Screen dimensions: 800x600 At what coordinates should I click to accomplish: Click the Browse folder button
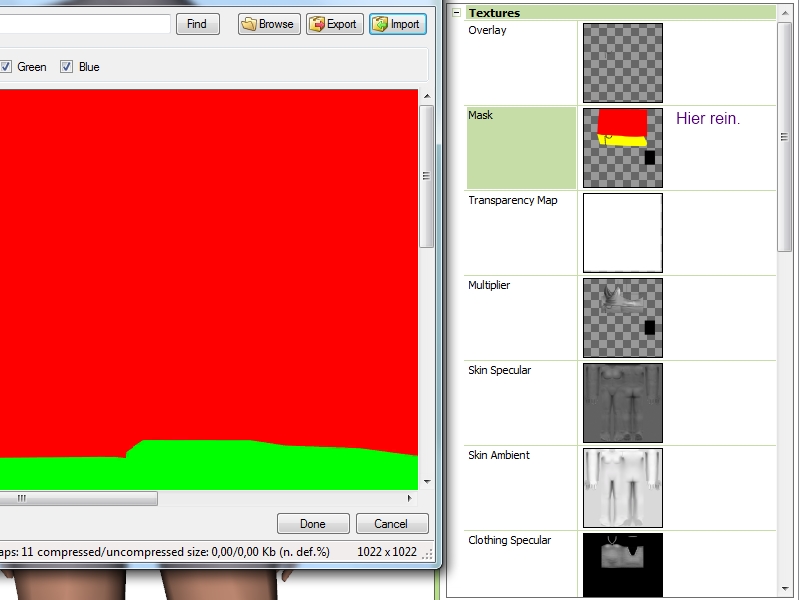(269, 24)
